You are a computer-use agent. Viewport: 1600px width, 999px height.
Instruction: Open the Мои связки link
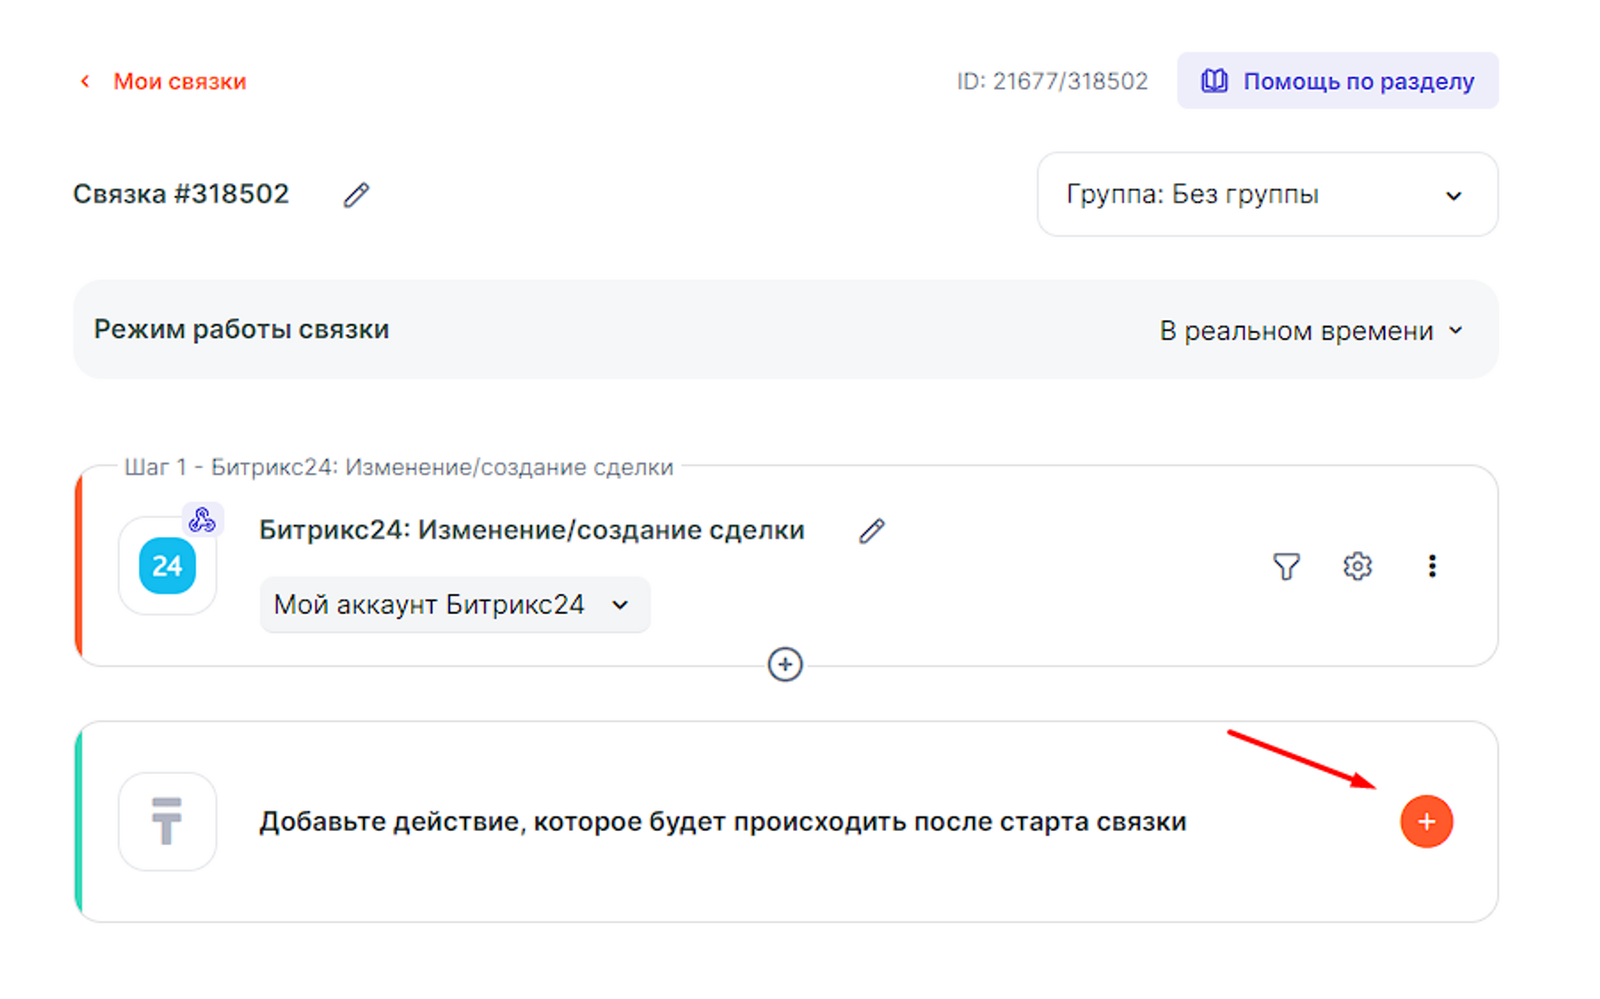tap(179, 81)
